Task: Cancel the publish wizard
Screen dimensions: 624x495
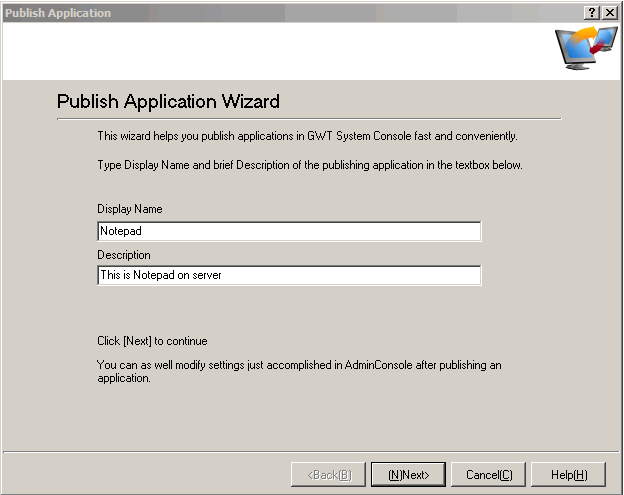Action: click(x=488, y=474)
